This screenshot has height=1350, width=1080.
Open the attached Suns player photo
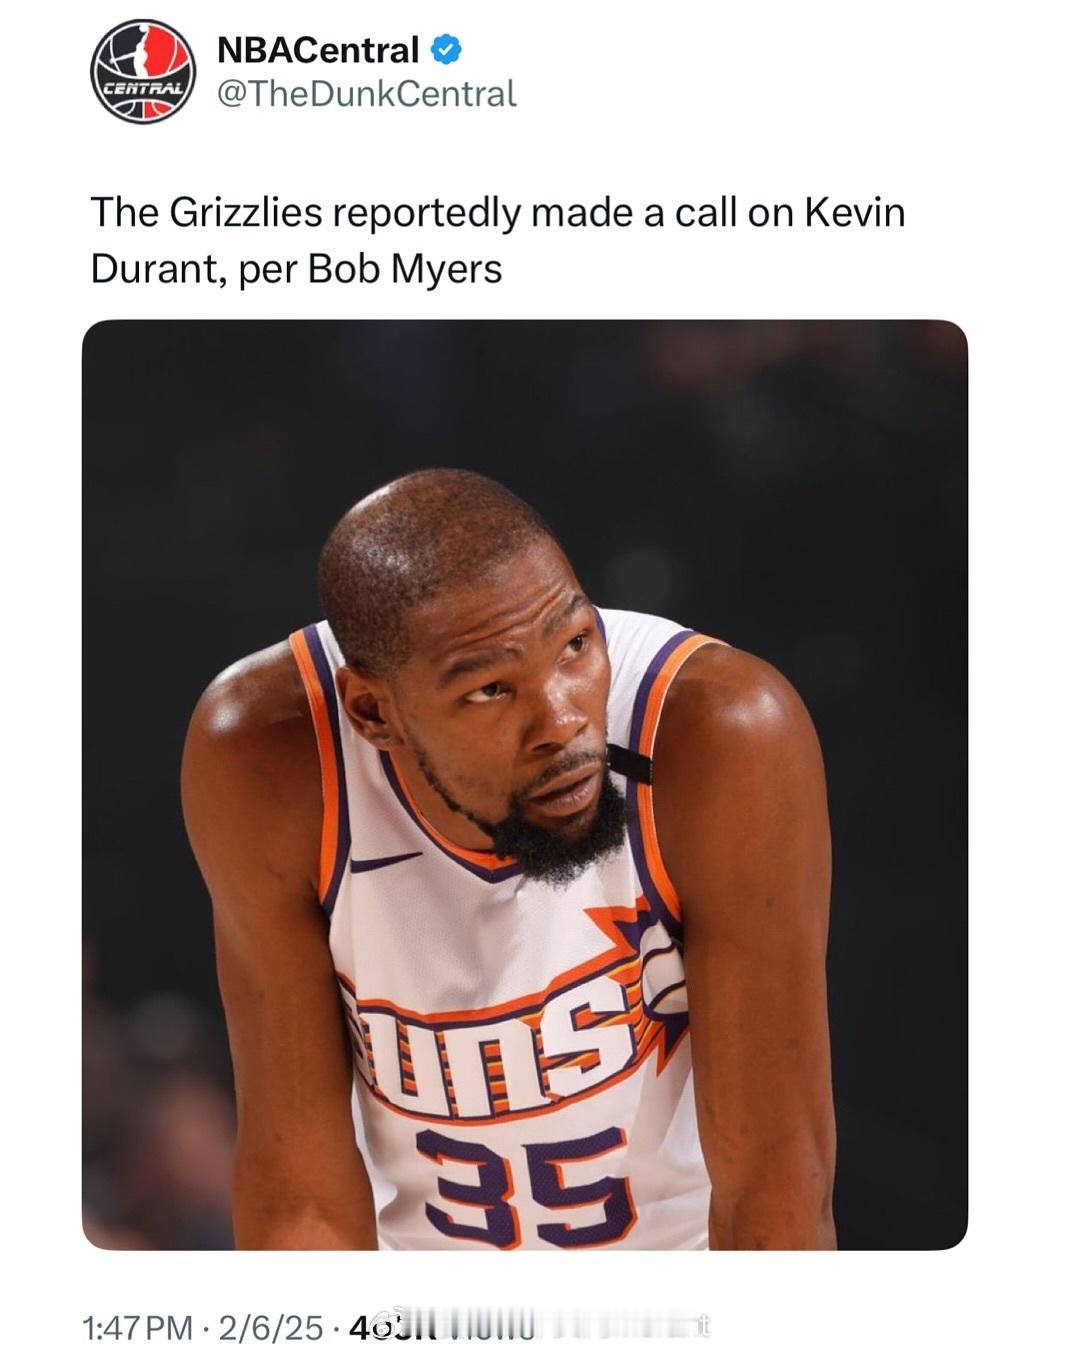pyautogui.click(x=525, y=785)
